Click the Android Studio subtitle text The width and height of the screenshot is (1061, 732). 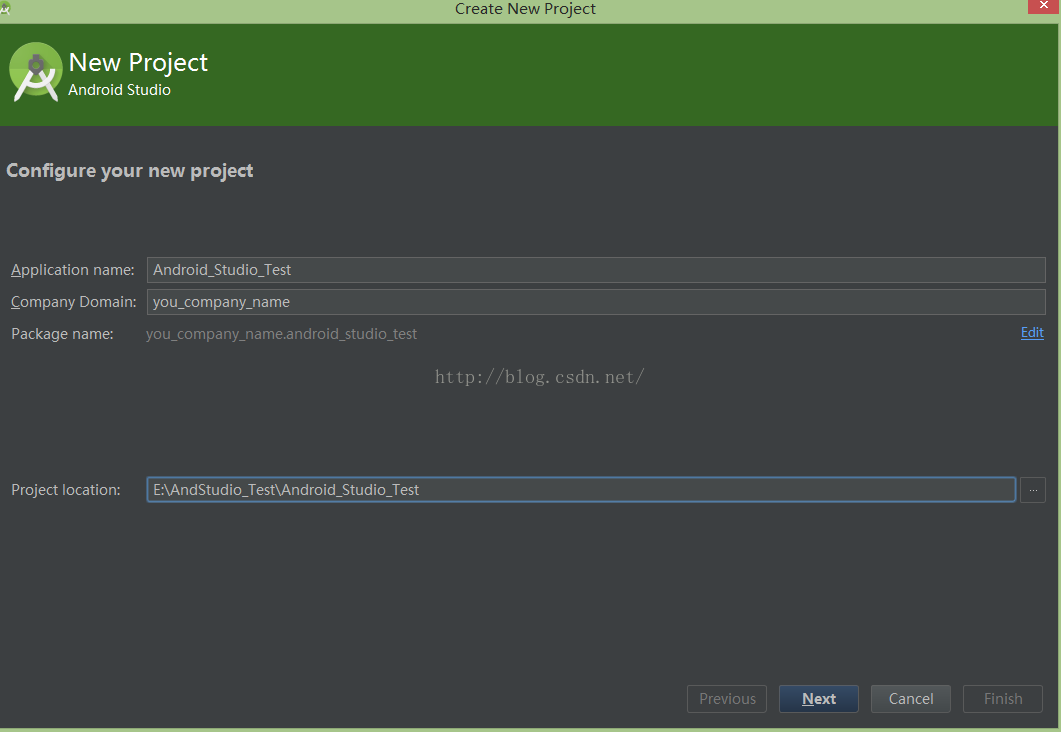119,90
